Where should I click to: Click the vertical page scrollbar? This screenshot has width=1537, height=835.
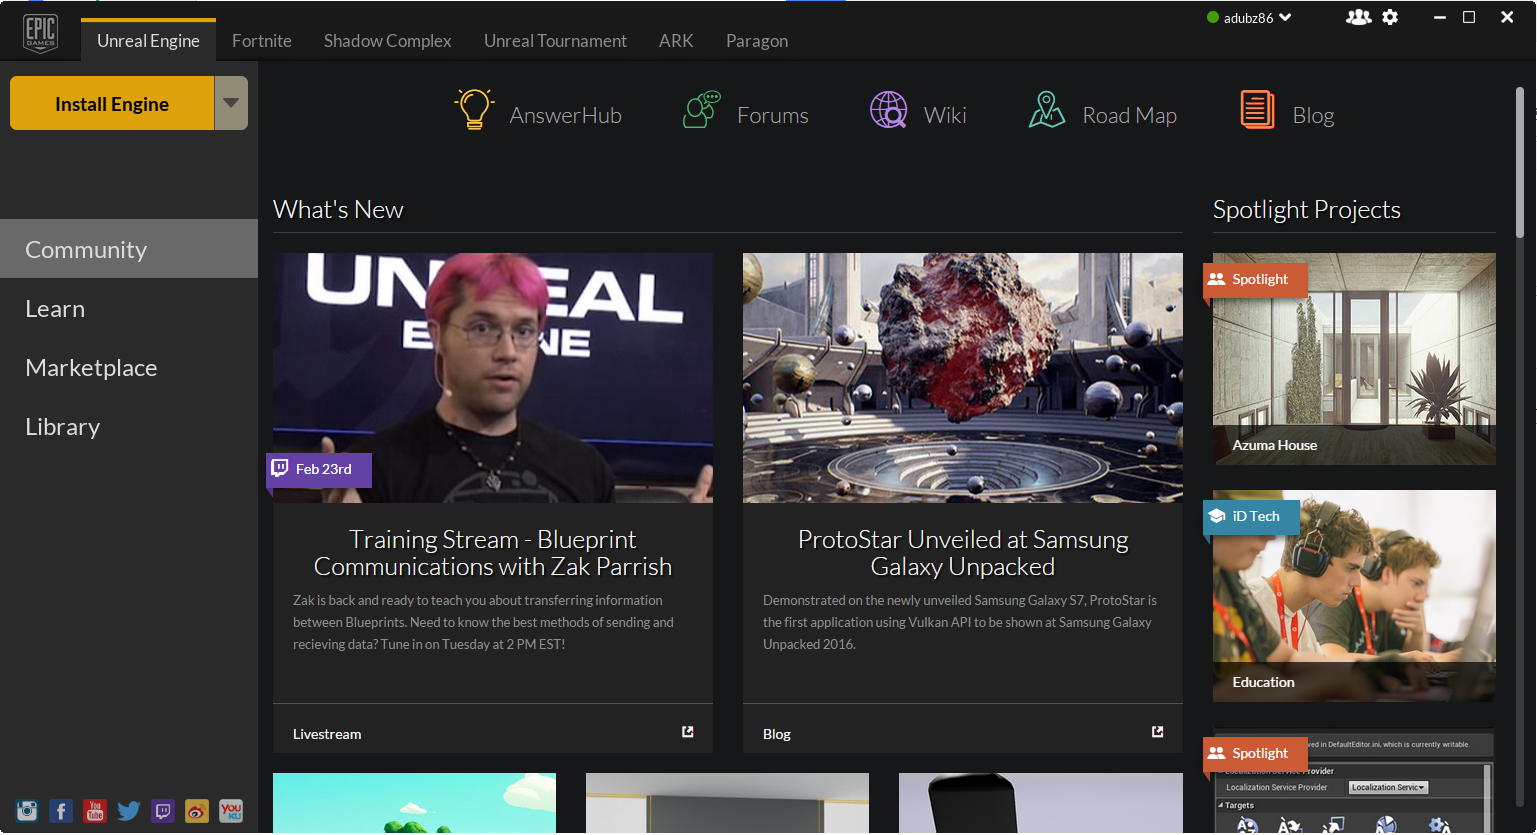[1520, 163]
